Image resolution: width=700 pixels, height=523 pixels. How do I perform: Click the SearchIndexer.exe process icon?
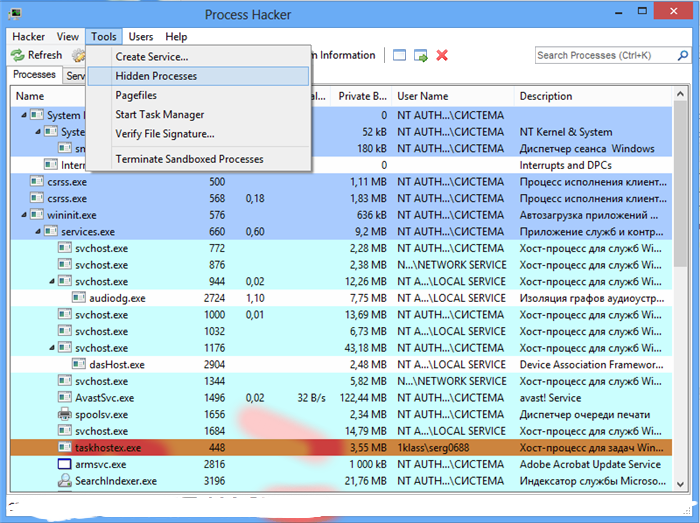click(x=65, y=481)
